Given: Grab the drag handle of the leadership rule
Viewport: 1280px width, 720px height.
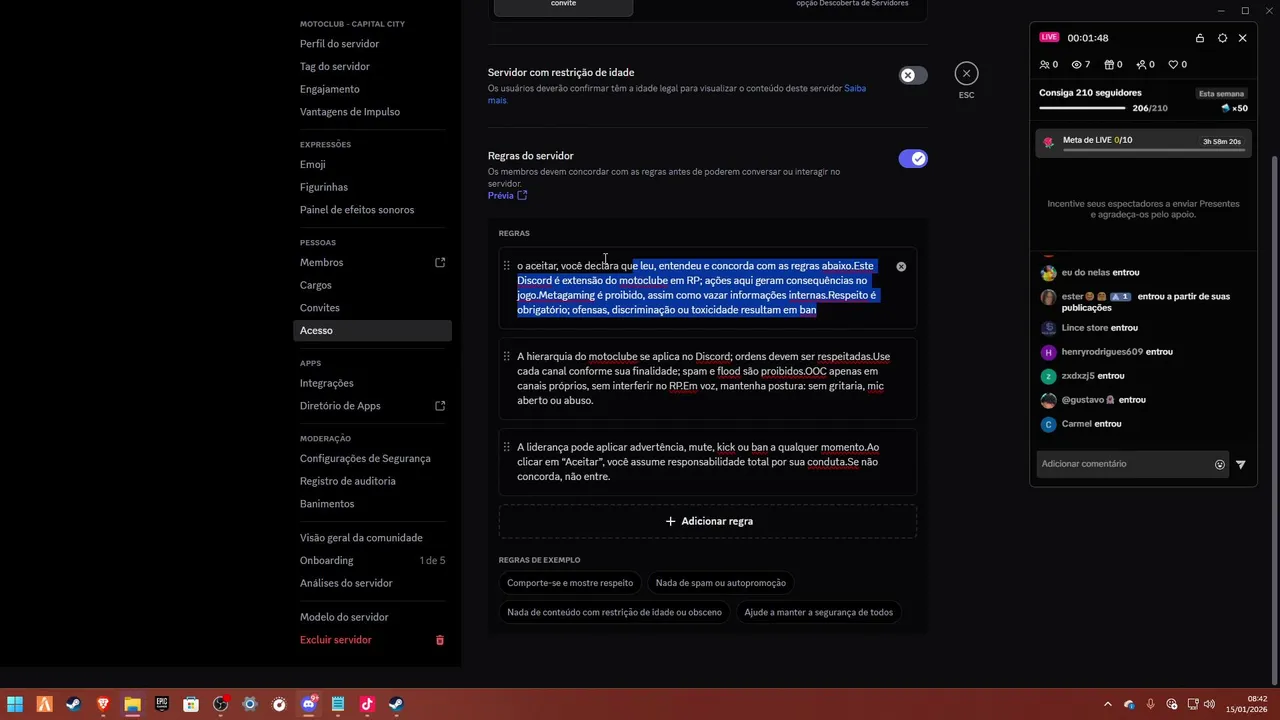Looking at the screenshot, I should (x=507, y=448).
